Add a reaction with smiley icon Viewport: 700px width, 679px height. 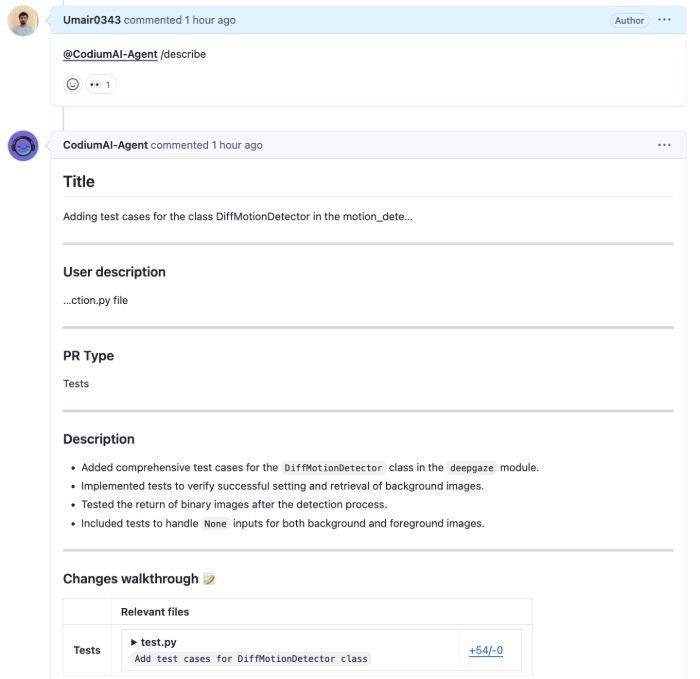(x=73, y=84)
